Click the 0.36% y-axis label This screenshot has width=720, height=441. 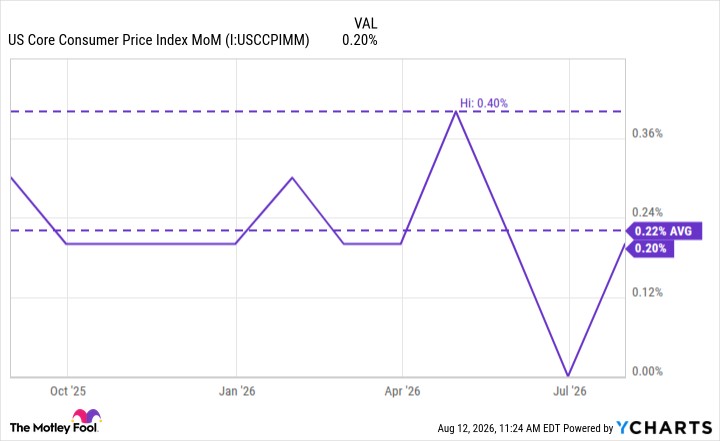click(x=647, y=134)
